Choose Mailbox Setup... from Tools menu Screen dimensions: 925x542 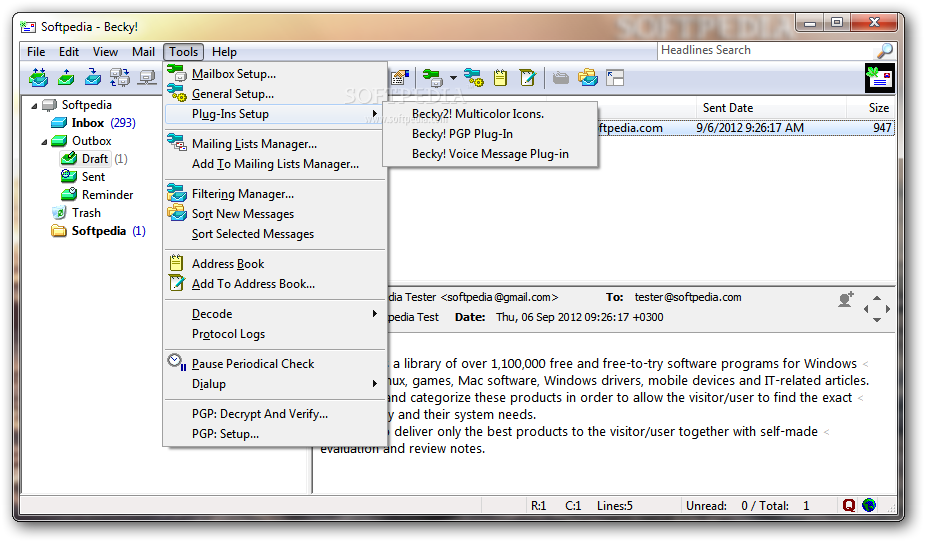pos(275,74)
